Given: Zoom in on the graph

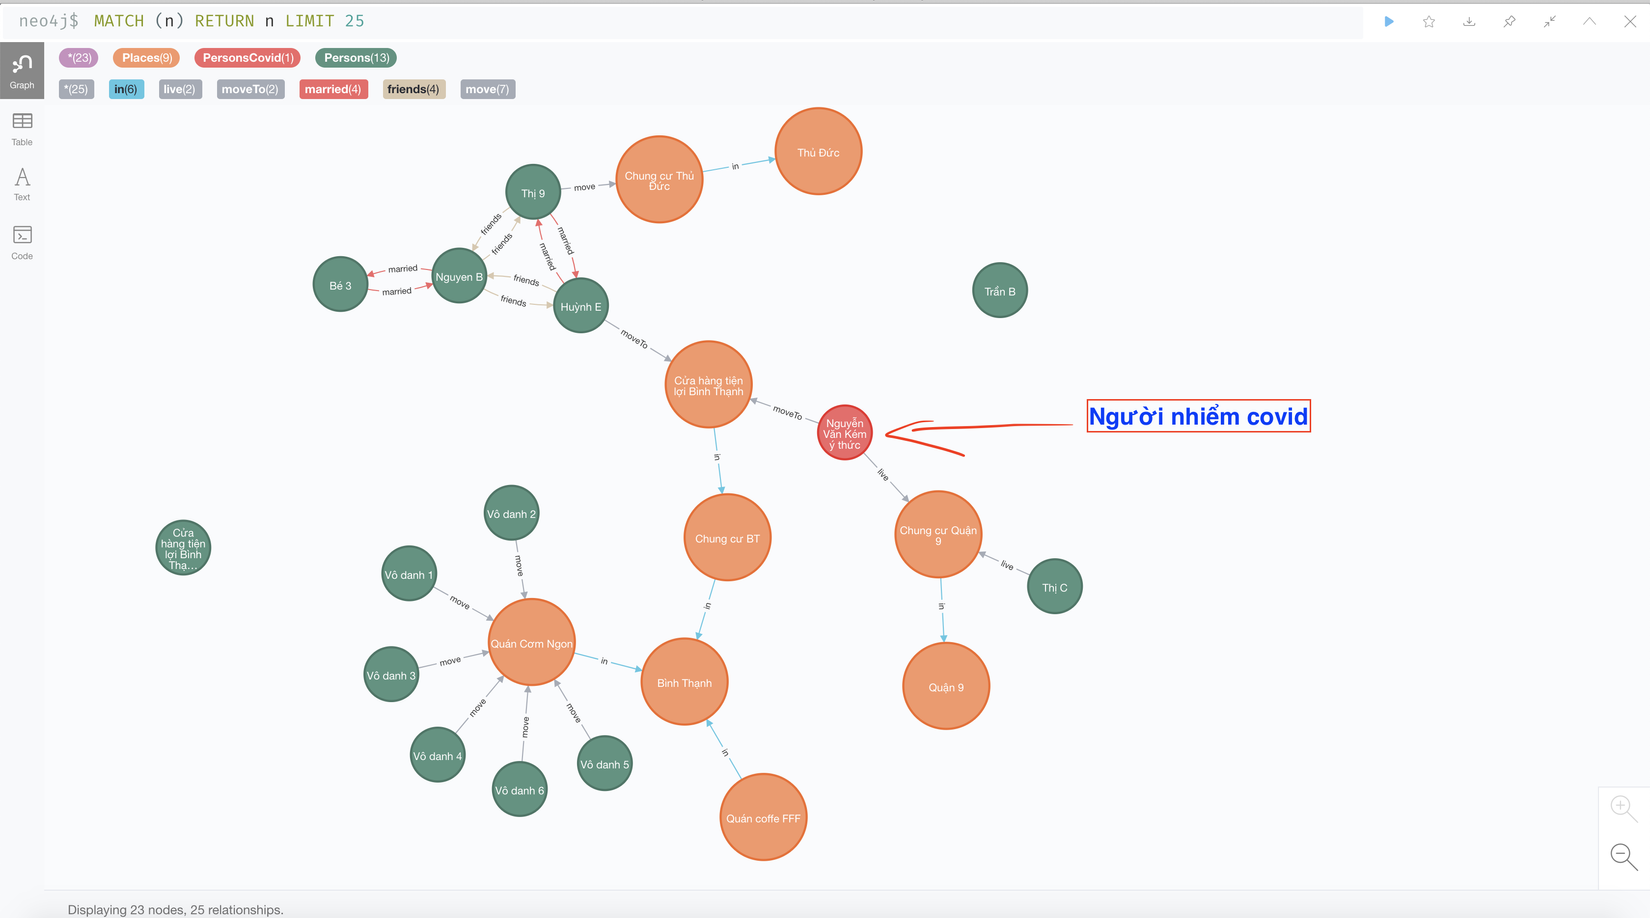Looking at the screenshot, I should [1623, 808].
